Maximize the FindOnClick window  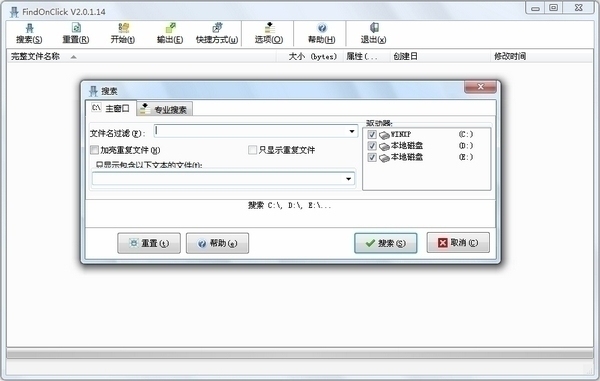point(554,8)
